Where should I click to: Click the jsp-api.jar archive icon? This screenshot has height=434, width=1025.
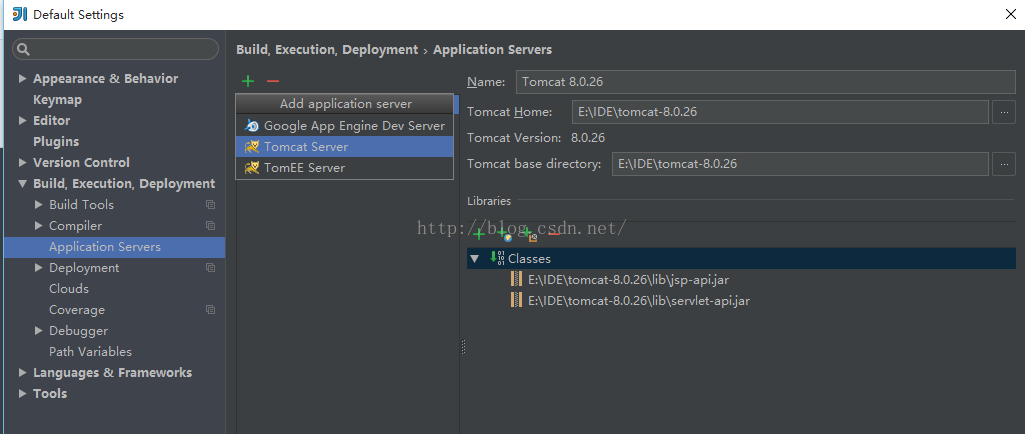pyautogui.click(x=516, y=279)
